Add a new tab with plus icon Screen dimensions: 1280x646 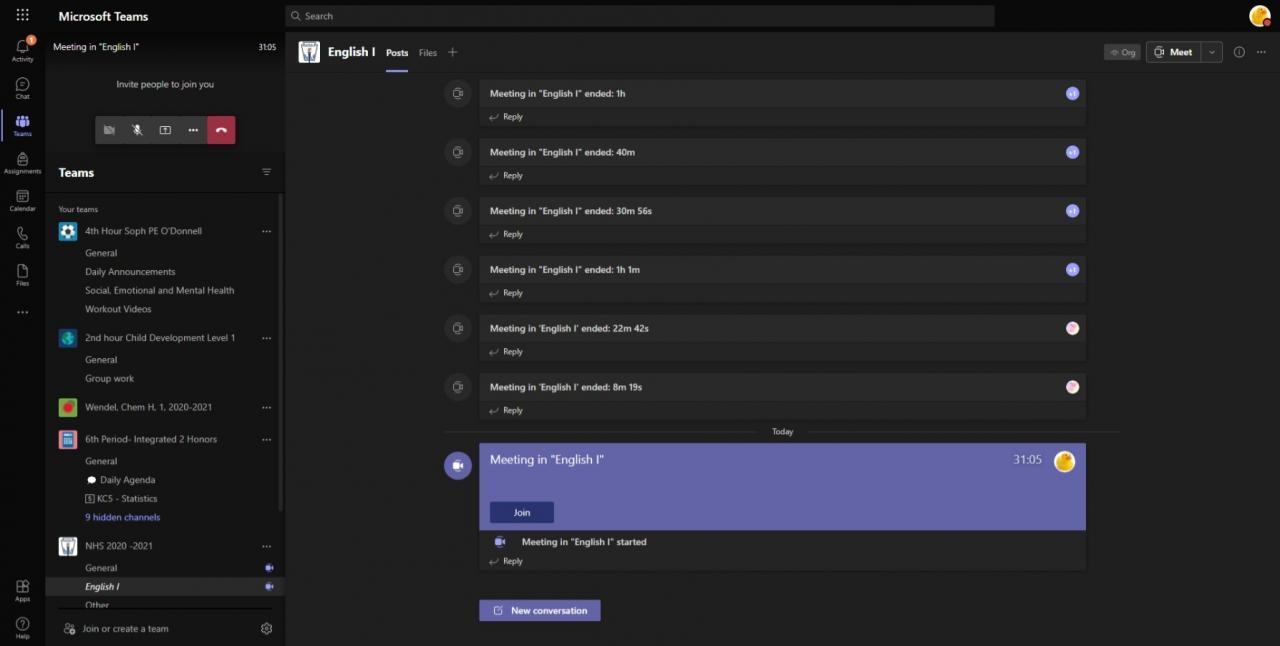click(x=452, y=52)
